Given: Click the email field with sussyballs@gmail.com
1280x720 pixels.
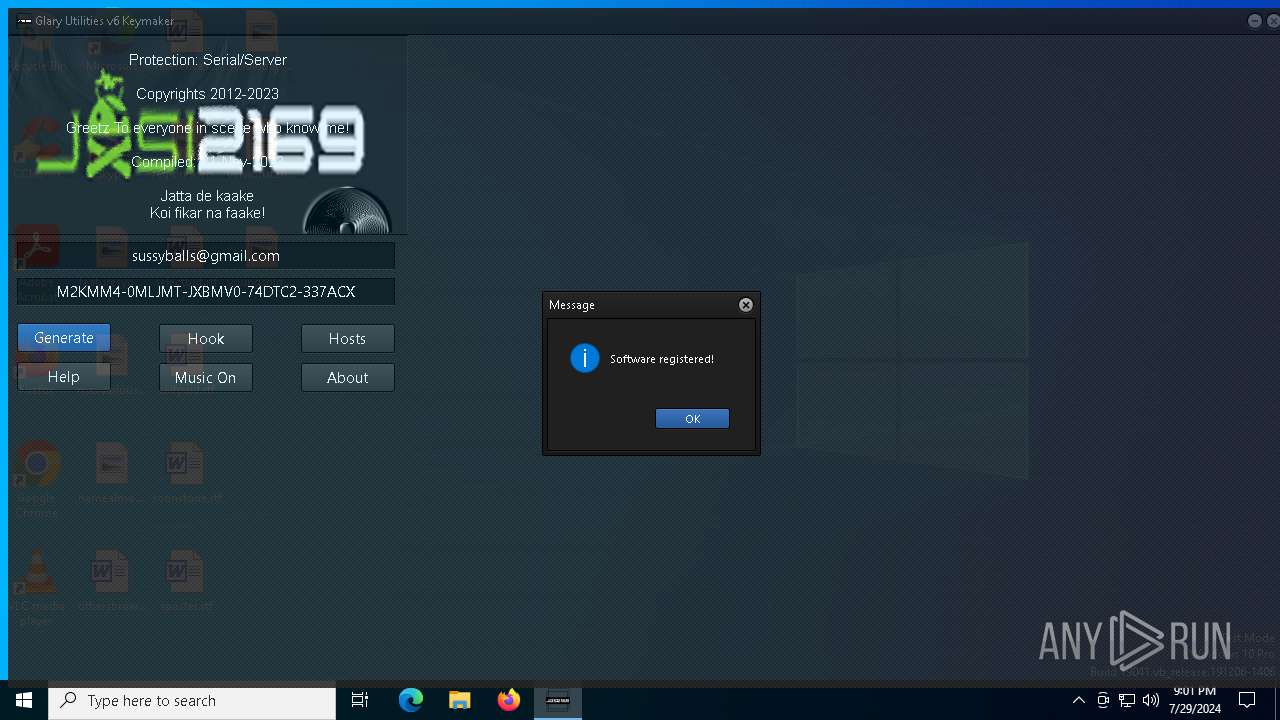Looking at the screenshot, I should coord(206,255).
